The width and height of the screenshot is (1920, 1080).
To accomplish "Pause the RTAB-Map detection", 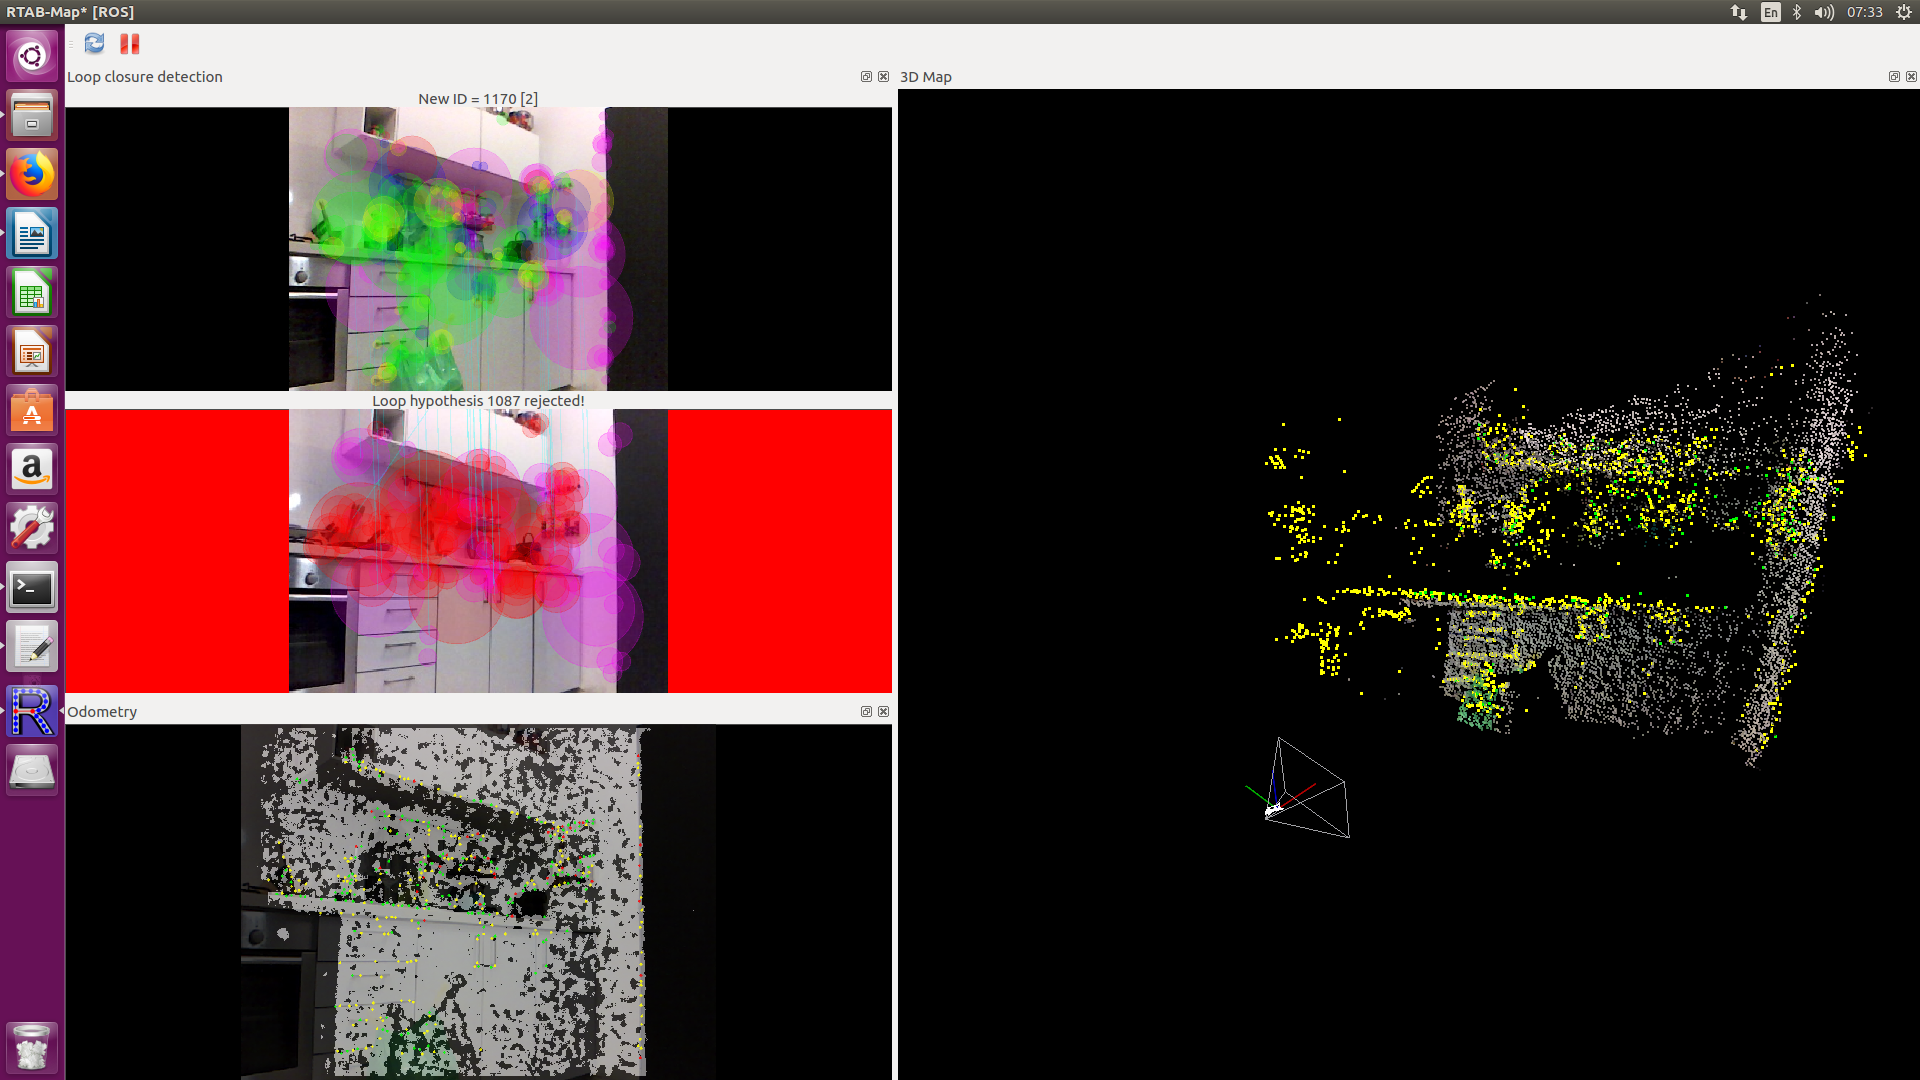I will (x=130, y=43).
